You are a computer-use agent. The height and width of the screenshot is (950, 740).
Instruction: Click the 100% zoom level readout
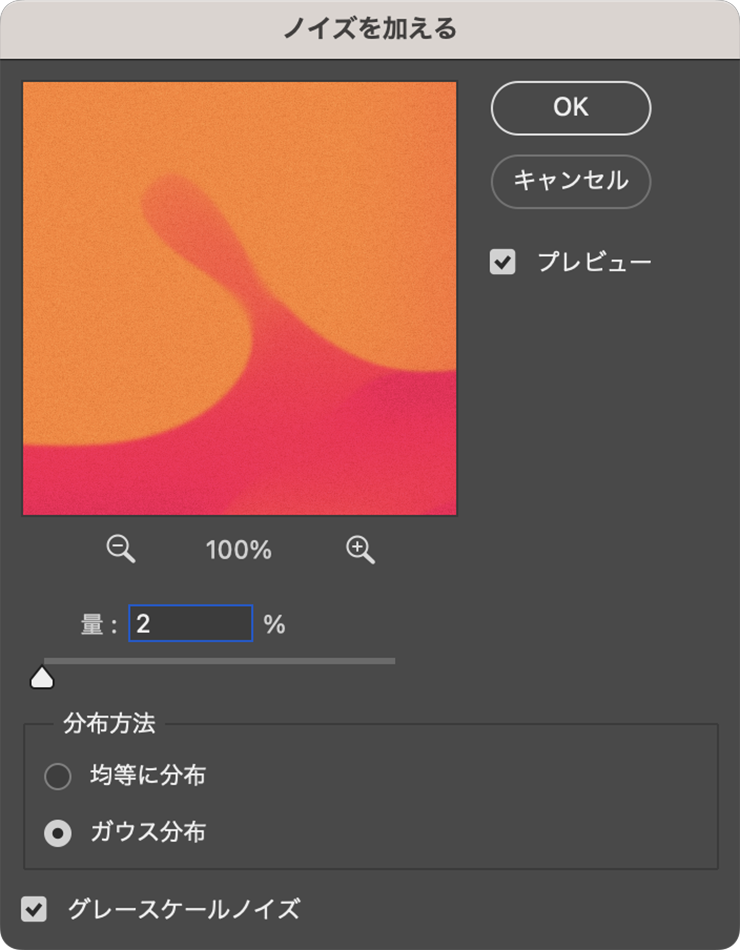[239, 549]
